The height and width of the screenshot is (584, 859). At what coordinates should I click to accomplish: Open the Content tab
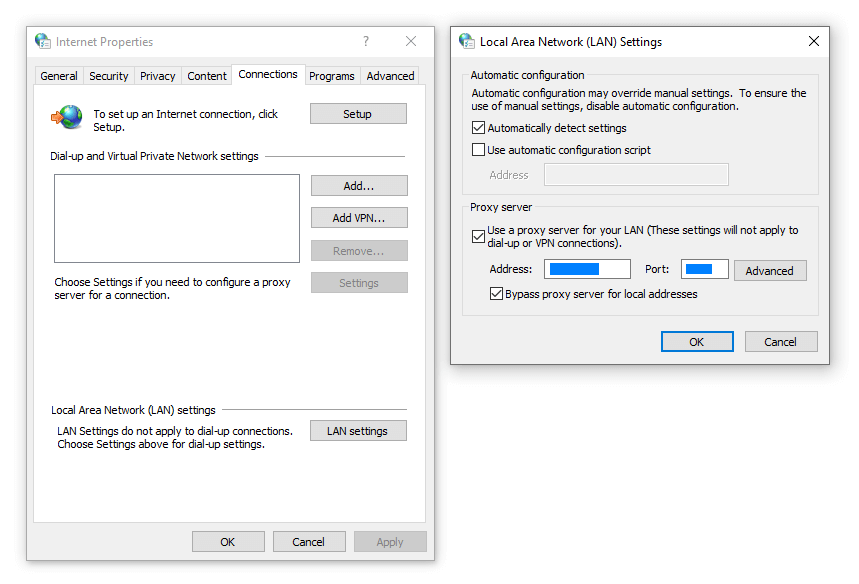pos(207,76)
